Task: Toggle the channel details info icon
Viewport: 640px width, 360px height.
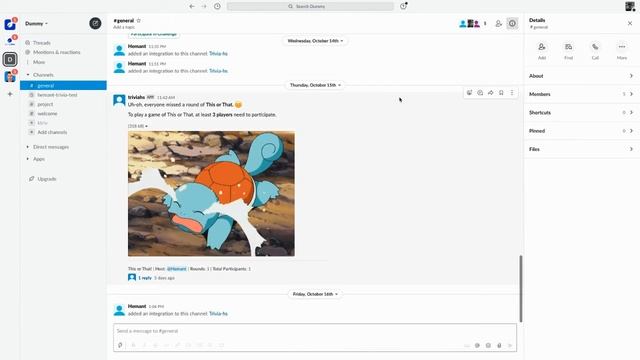Action: [x=512, y=24]
